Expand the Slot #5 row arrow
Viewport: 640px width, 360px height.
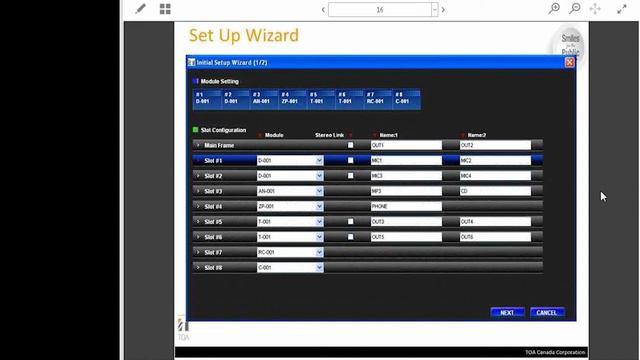click(x=198, y=222)
